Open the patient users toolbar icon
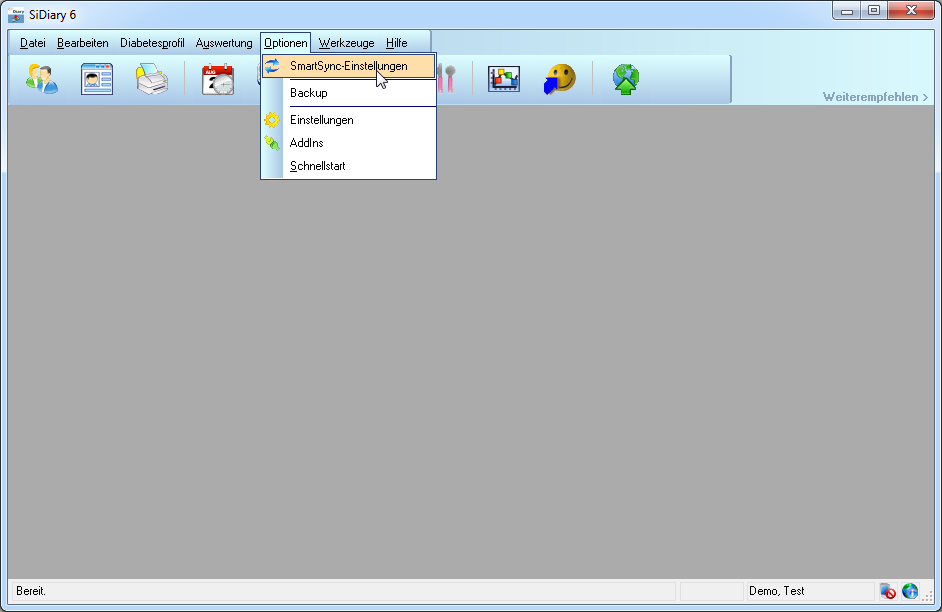 click(x=42, y=79)
